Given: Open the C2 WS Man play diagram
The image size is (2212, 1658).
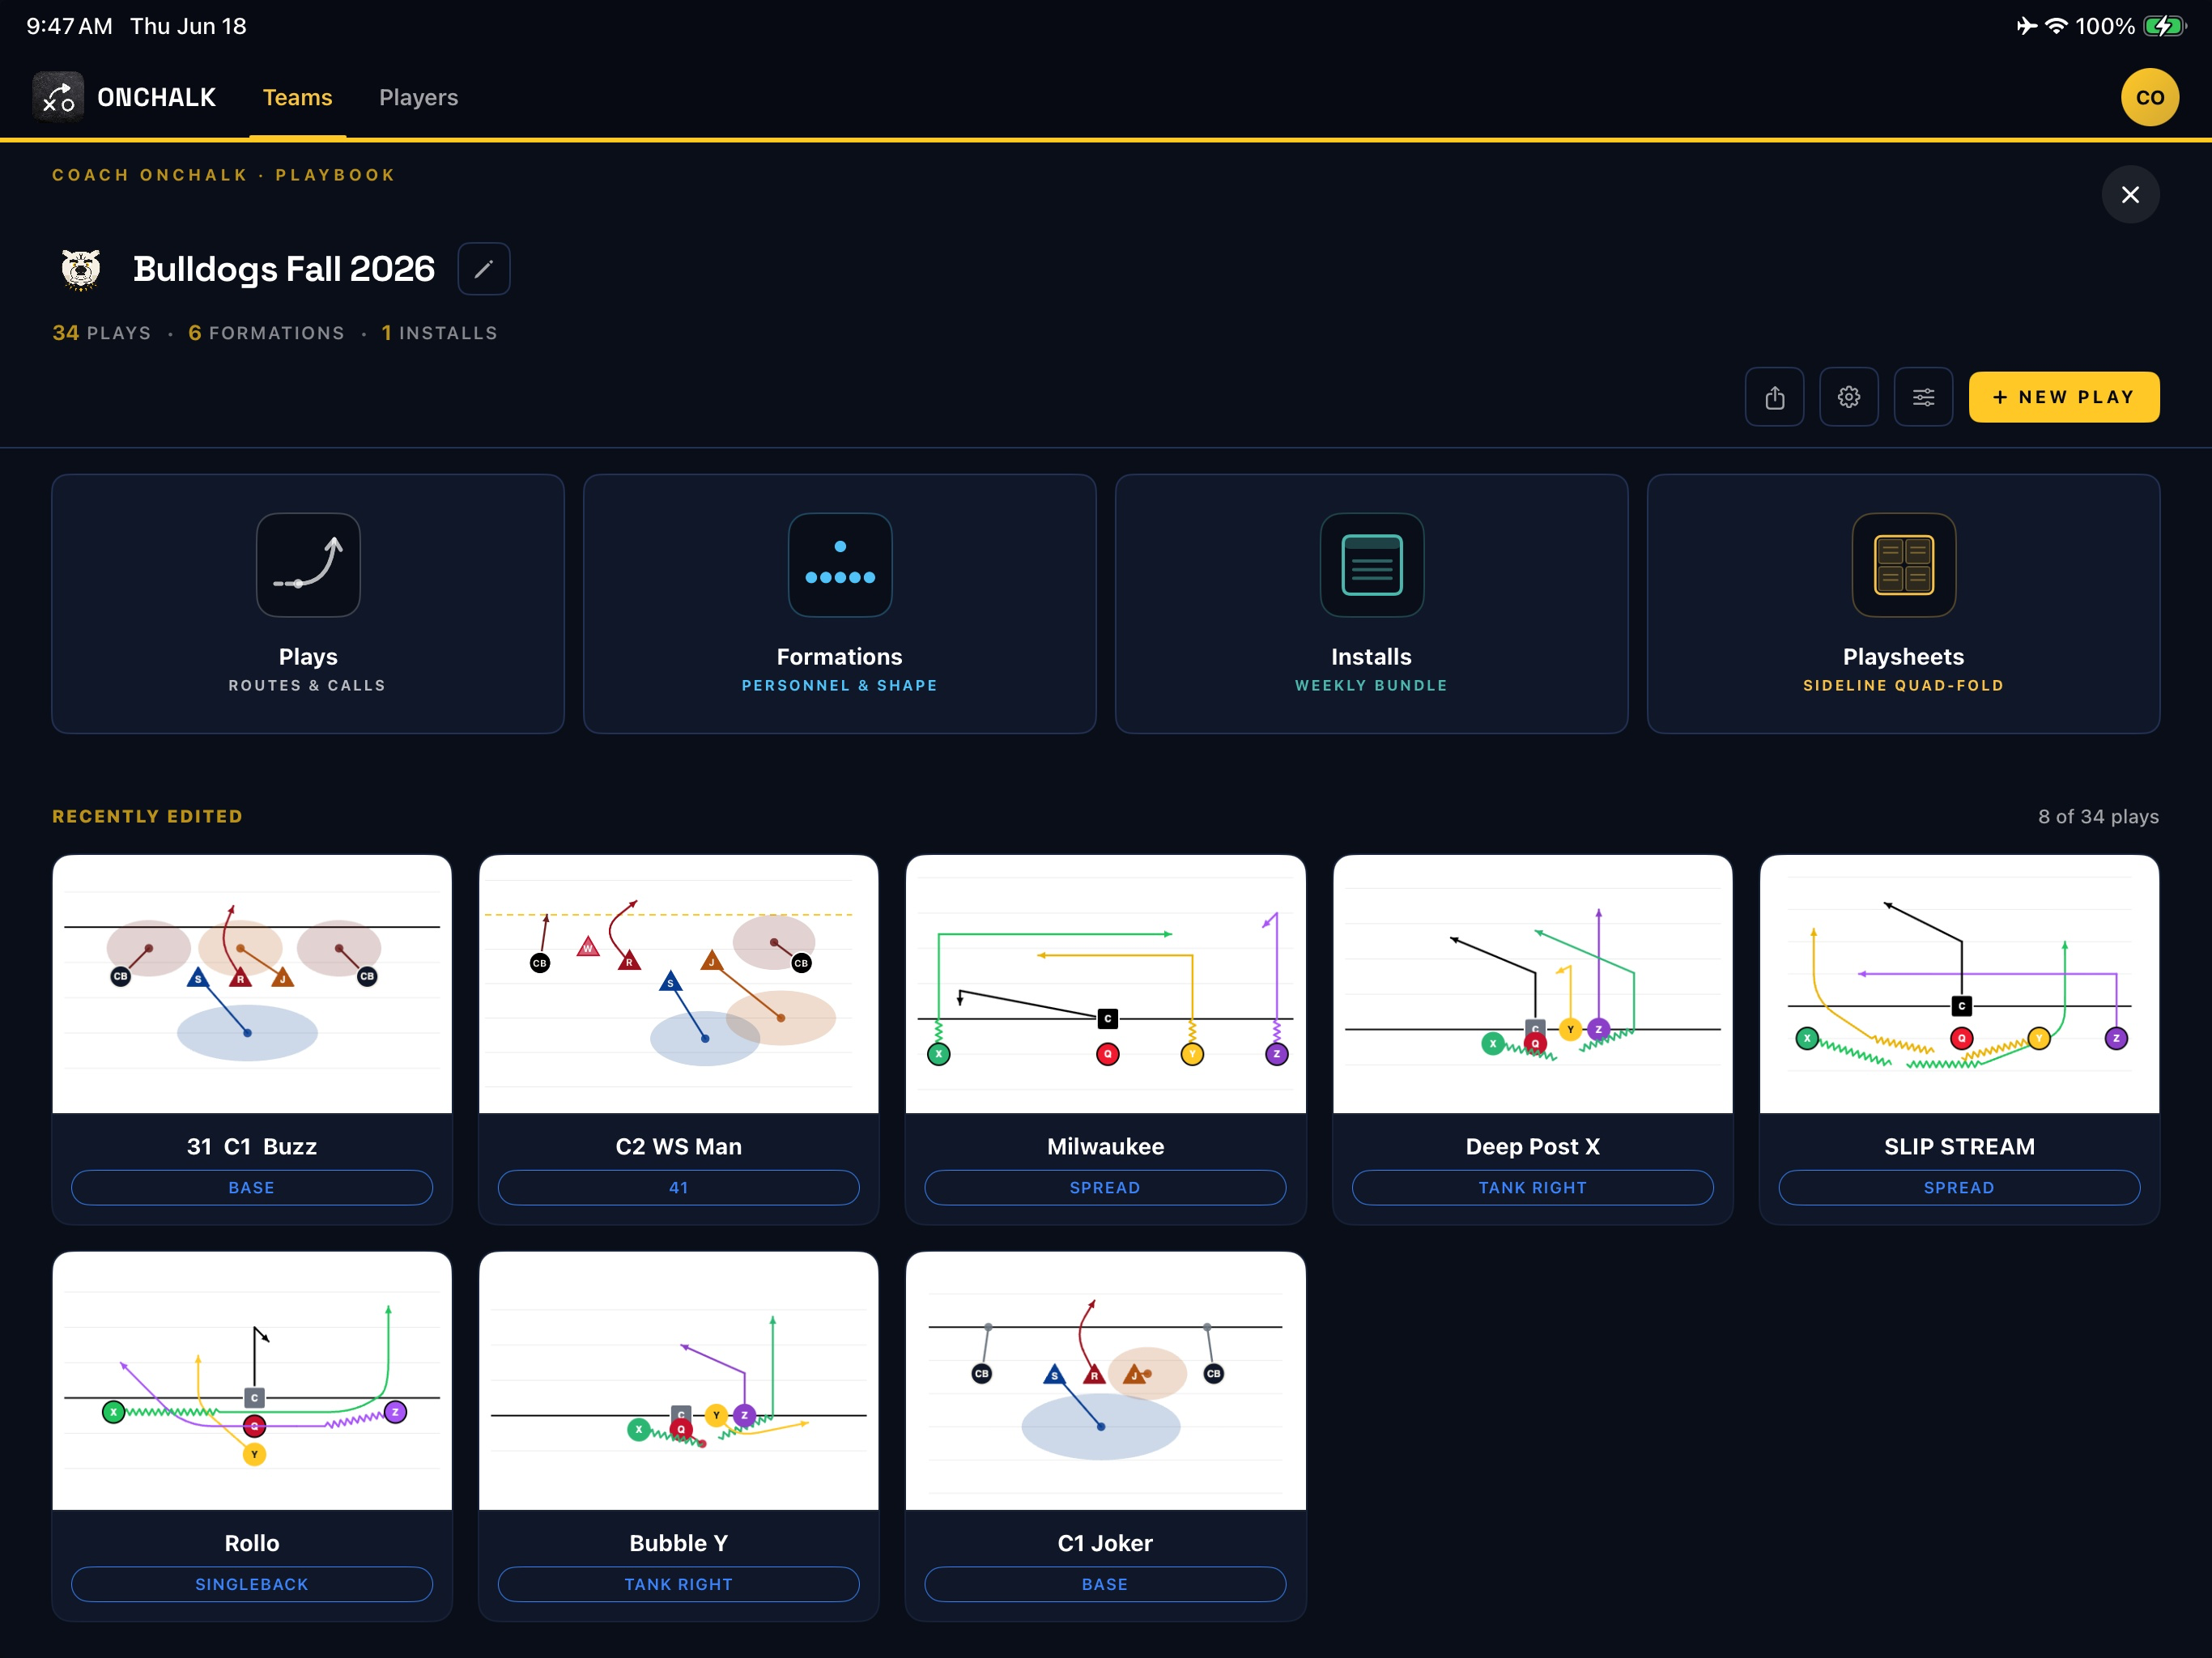Looking at the screenshot, I should pos(678,984).
